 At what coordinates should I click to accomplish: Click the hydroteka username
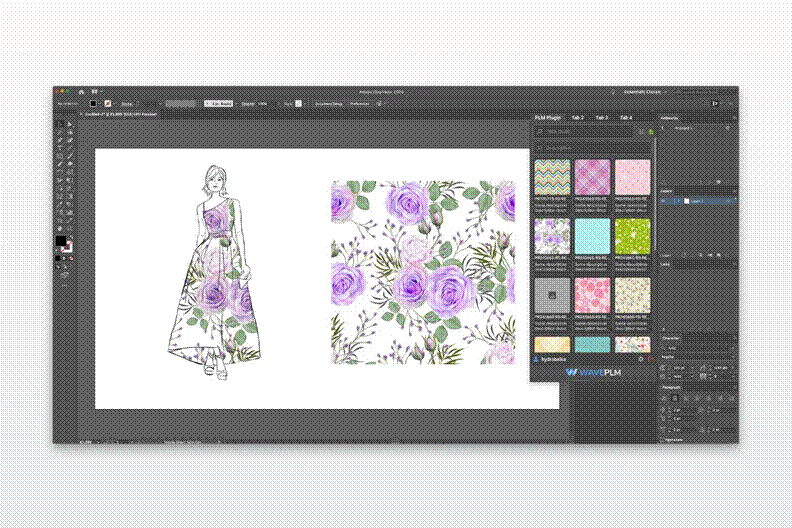click(553, 359)
